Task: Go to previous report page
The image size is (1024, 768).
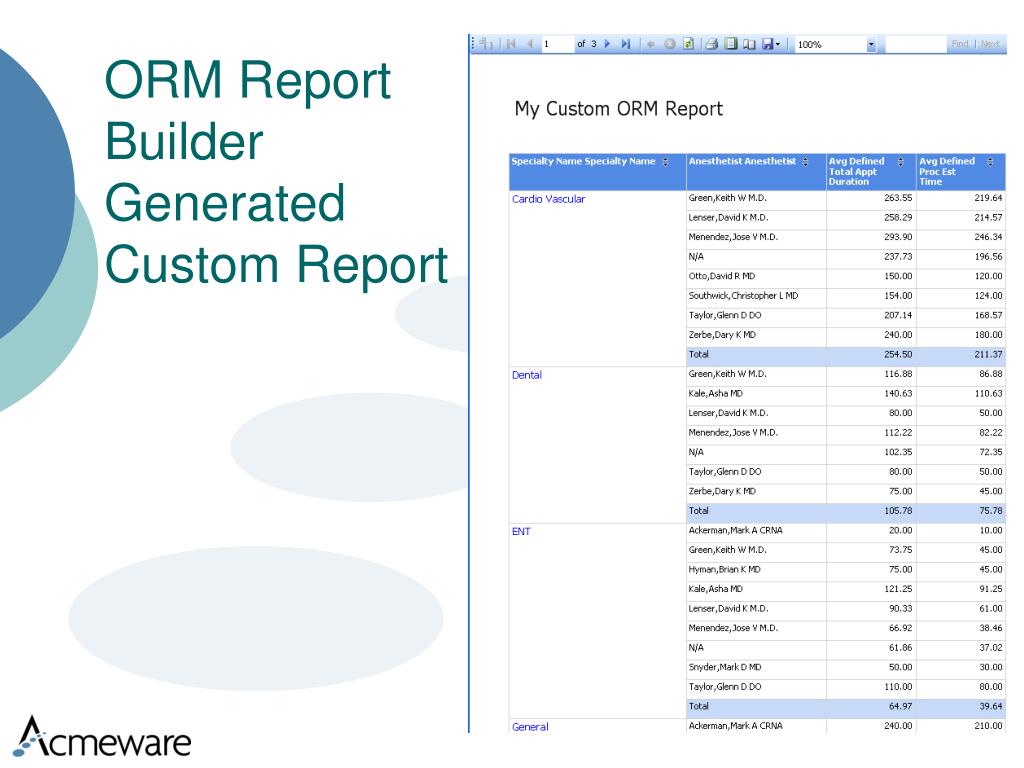Action: point(530,44)
